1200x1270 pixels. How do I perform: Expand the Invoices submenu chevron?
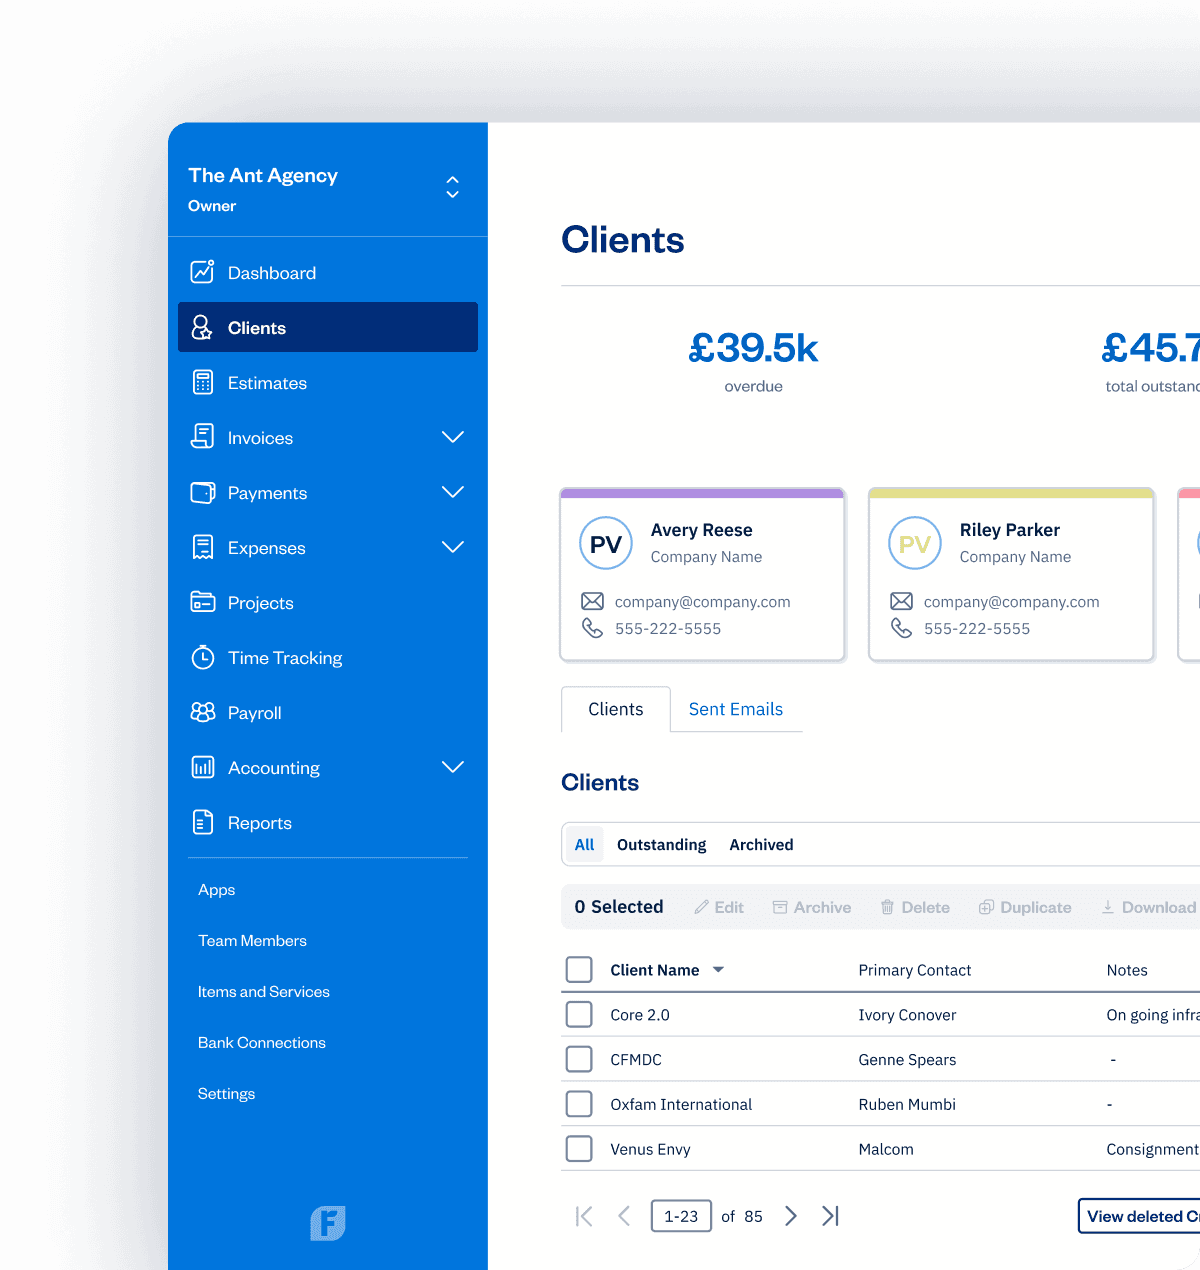pos(453,437)
